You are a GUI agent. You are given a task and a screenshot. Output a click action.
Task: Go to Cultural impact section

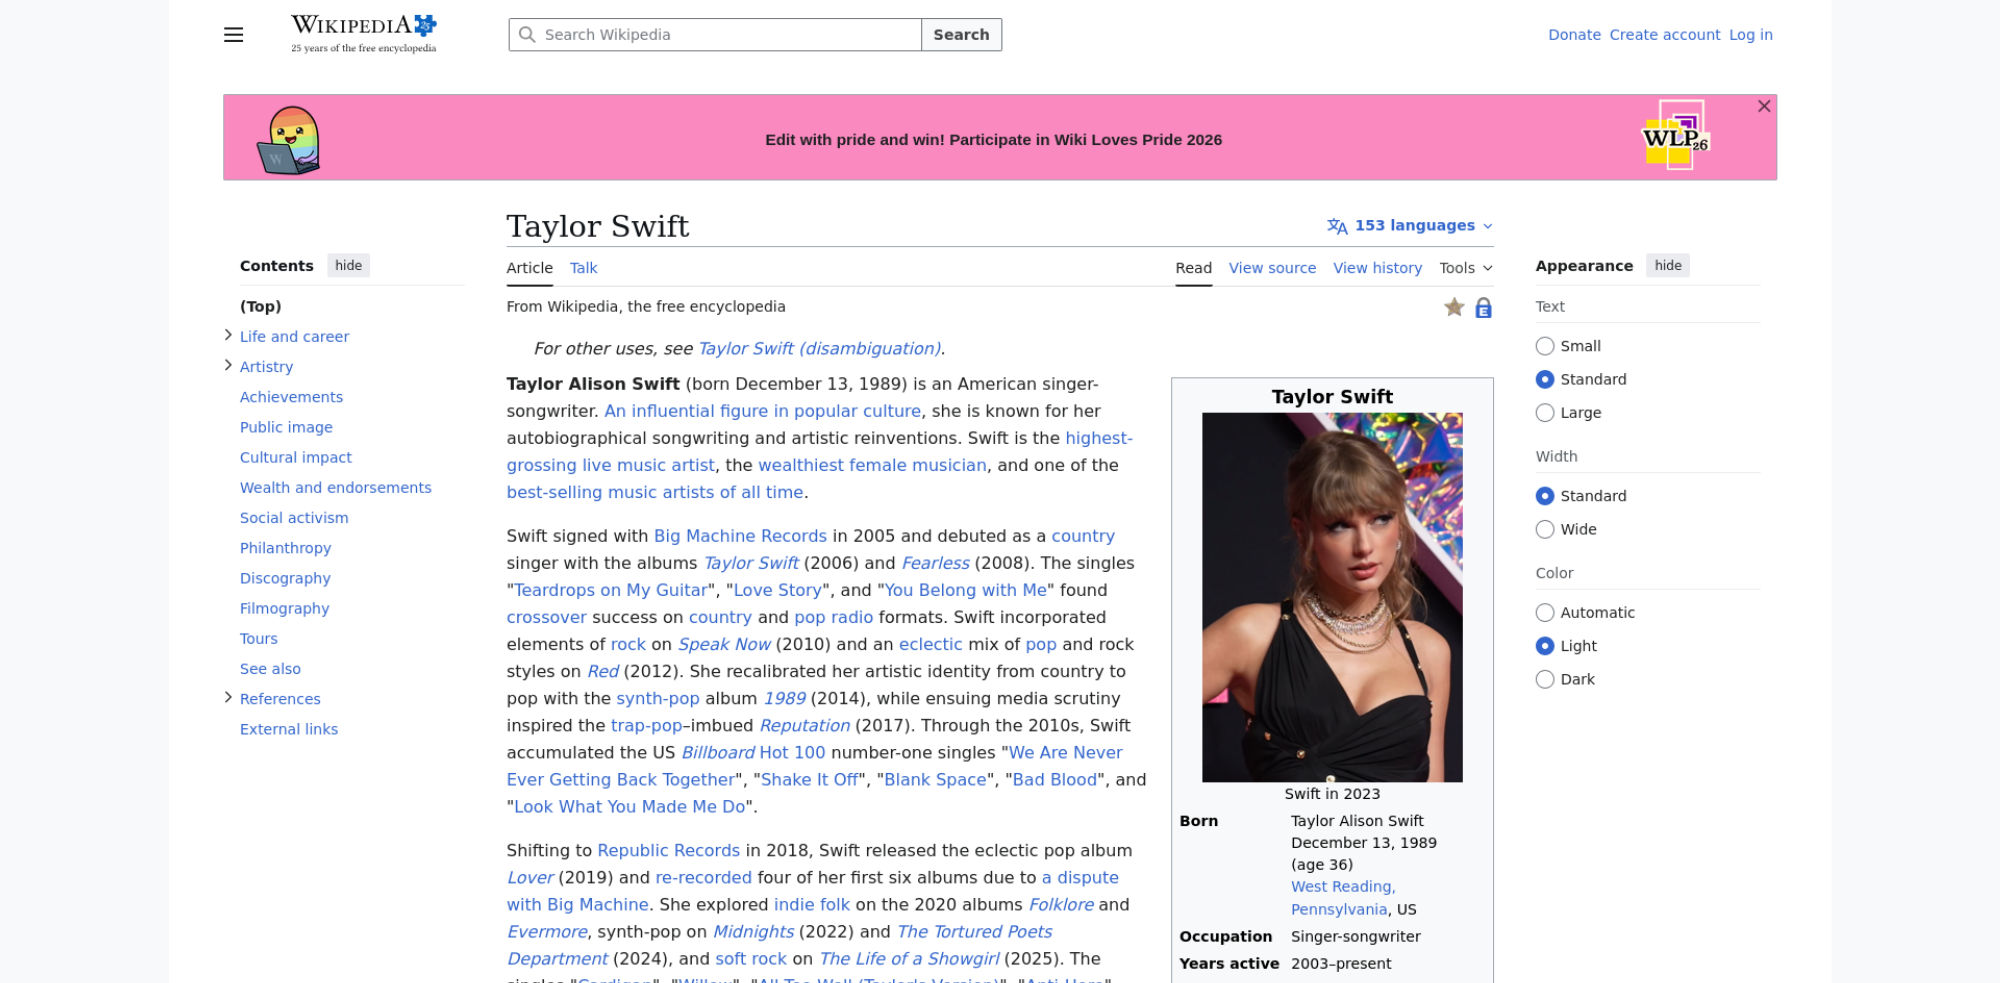pos(296,457)
